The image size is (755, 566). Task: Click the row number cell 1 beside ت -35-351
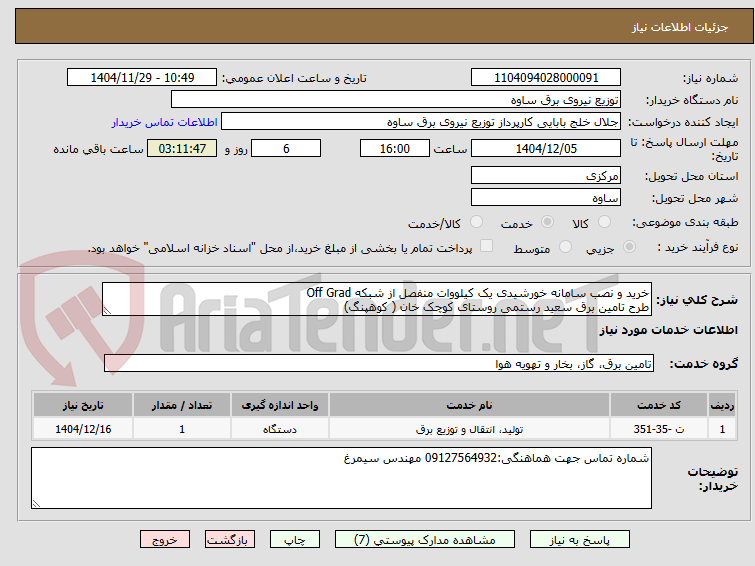pos(722,429)
